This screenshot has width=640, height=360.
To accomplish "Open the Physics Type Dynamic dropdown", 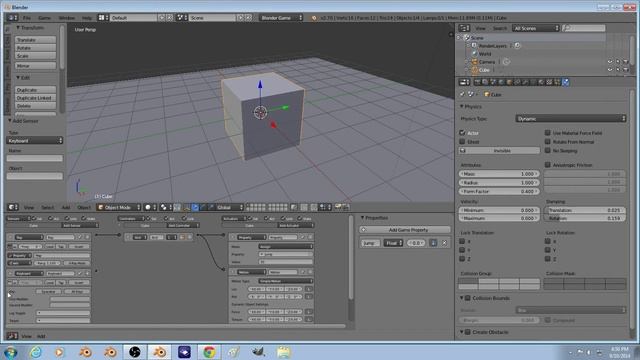I will tap(571, 118).
